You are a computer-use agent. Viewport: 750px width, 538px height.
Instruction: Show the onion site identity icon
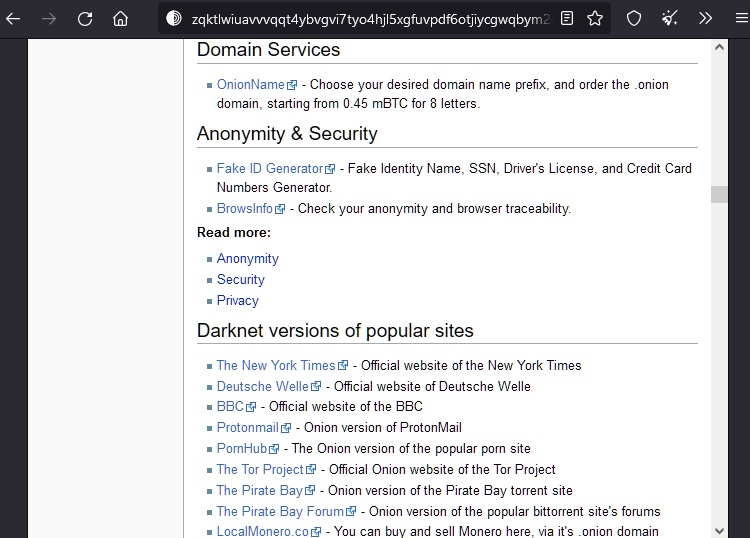(174, 19)
